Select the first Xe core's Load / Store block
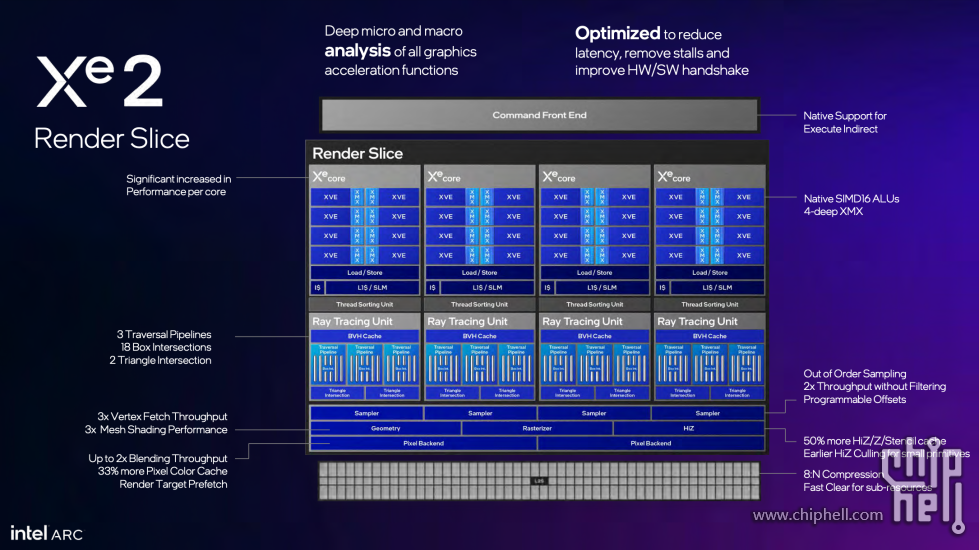Screen dimensions: 979x550 365,273
